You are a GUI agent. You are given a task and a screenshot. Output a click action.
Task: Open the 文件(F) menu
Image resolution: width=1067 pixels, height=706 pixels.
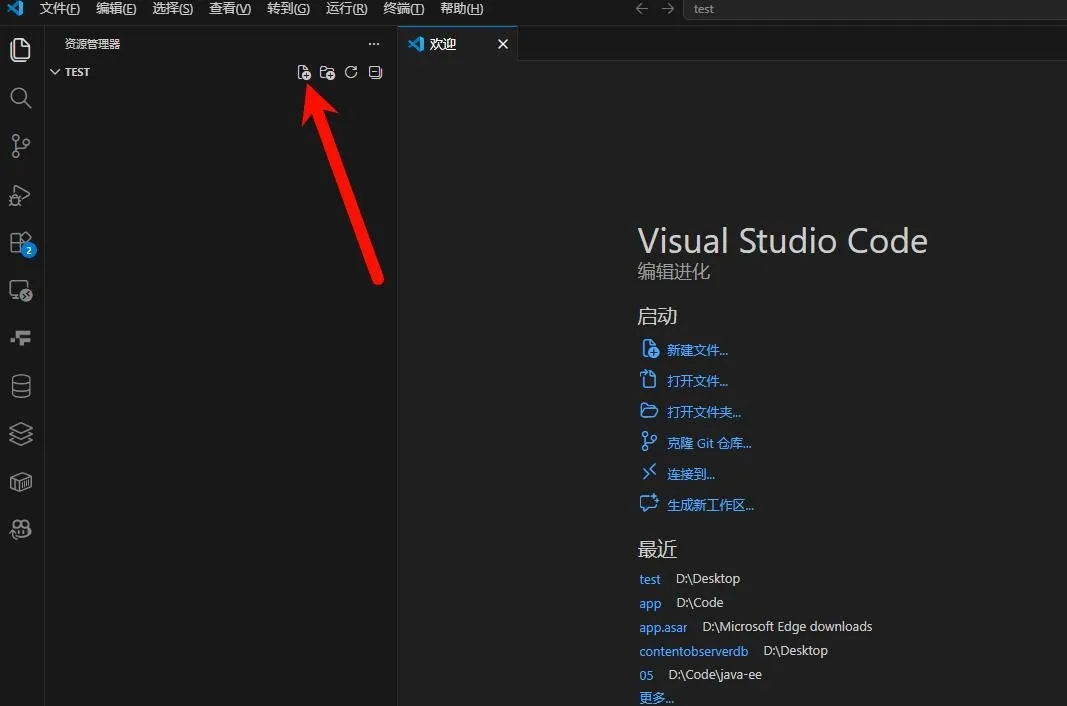(59, 9)
